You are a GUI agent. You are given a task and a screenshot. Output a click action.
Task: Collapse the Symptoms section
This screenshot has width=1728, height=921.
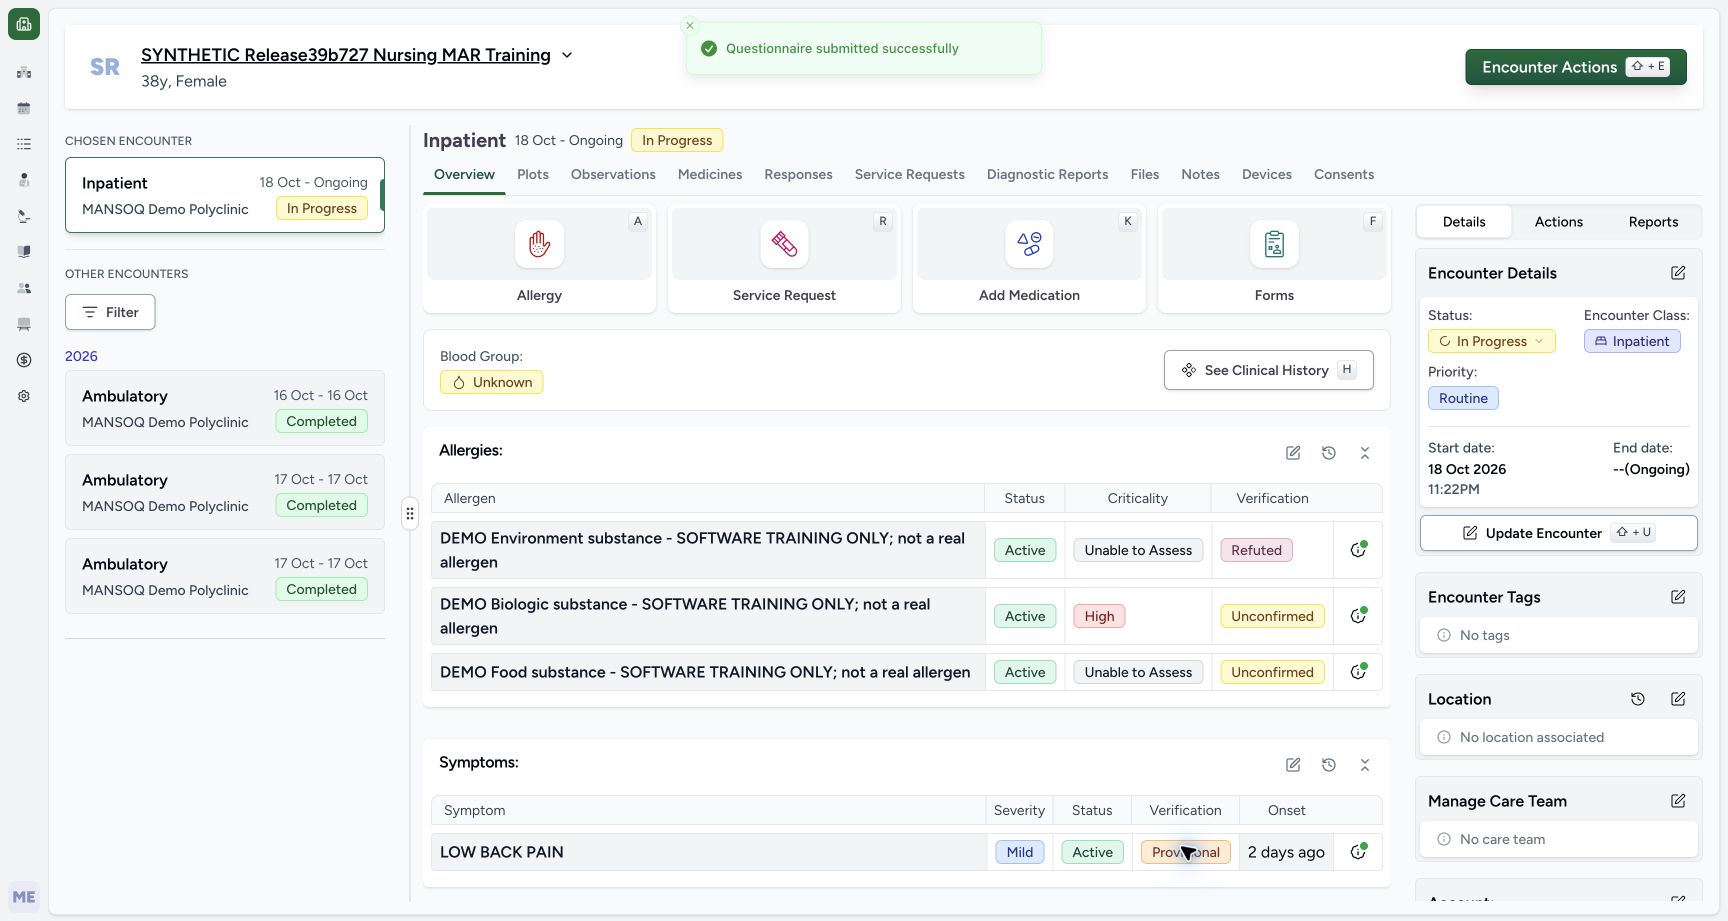tap(1365, 765)
